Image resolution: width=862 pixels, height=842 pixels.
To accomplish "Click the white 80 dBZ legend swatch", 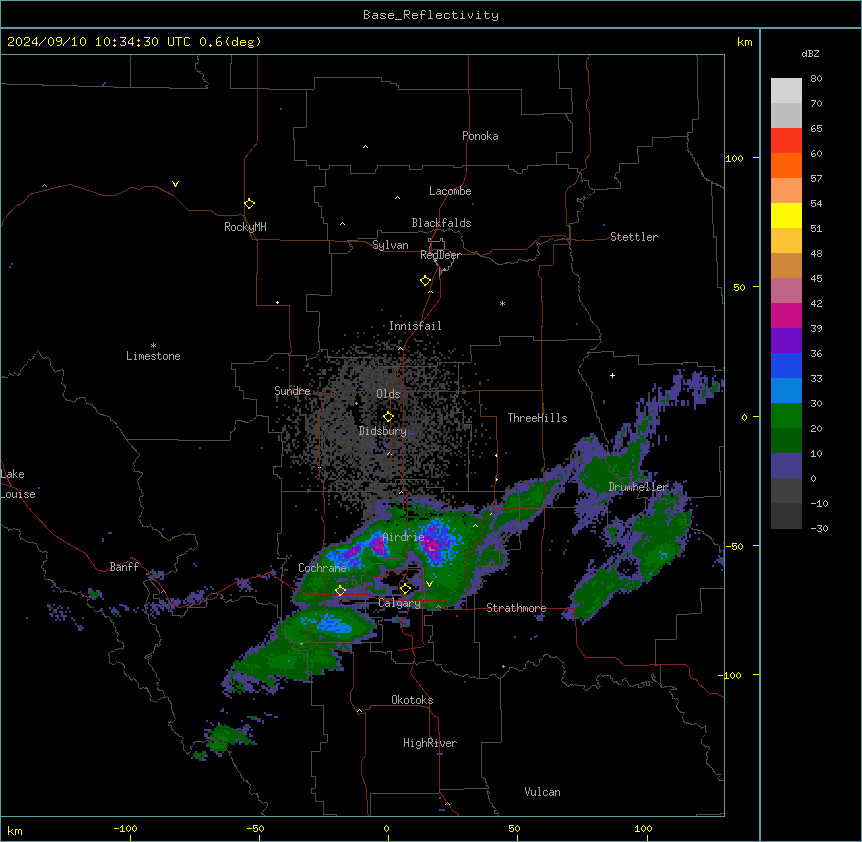I will tap(786, 91).
